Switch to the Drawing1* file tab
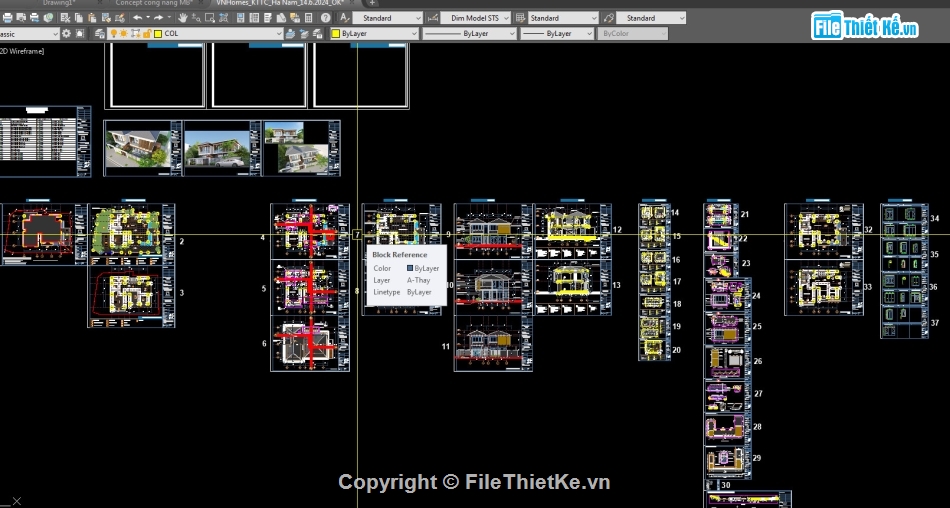The image size is (950, 508). pyautogui.click(x=59, y=2)
